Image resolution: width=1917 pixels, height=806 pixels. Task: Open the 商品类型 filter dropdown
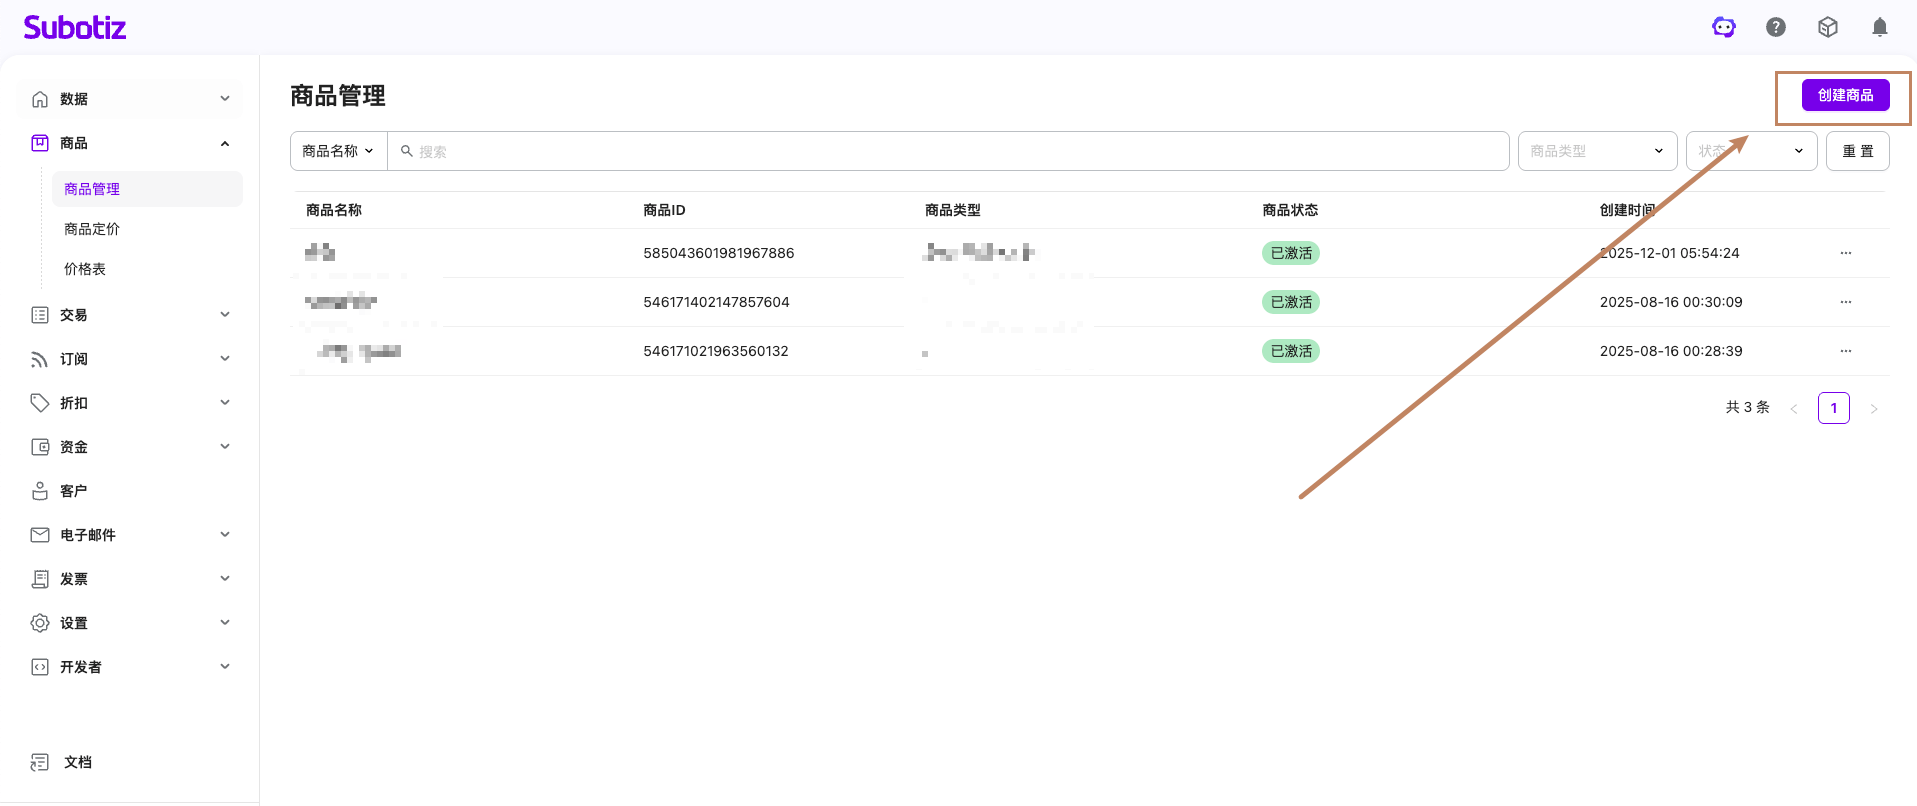tap(1597, 151)
